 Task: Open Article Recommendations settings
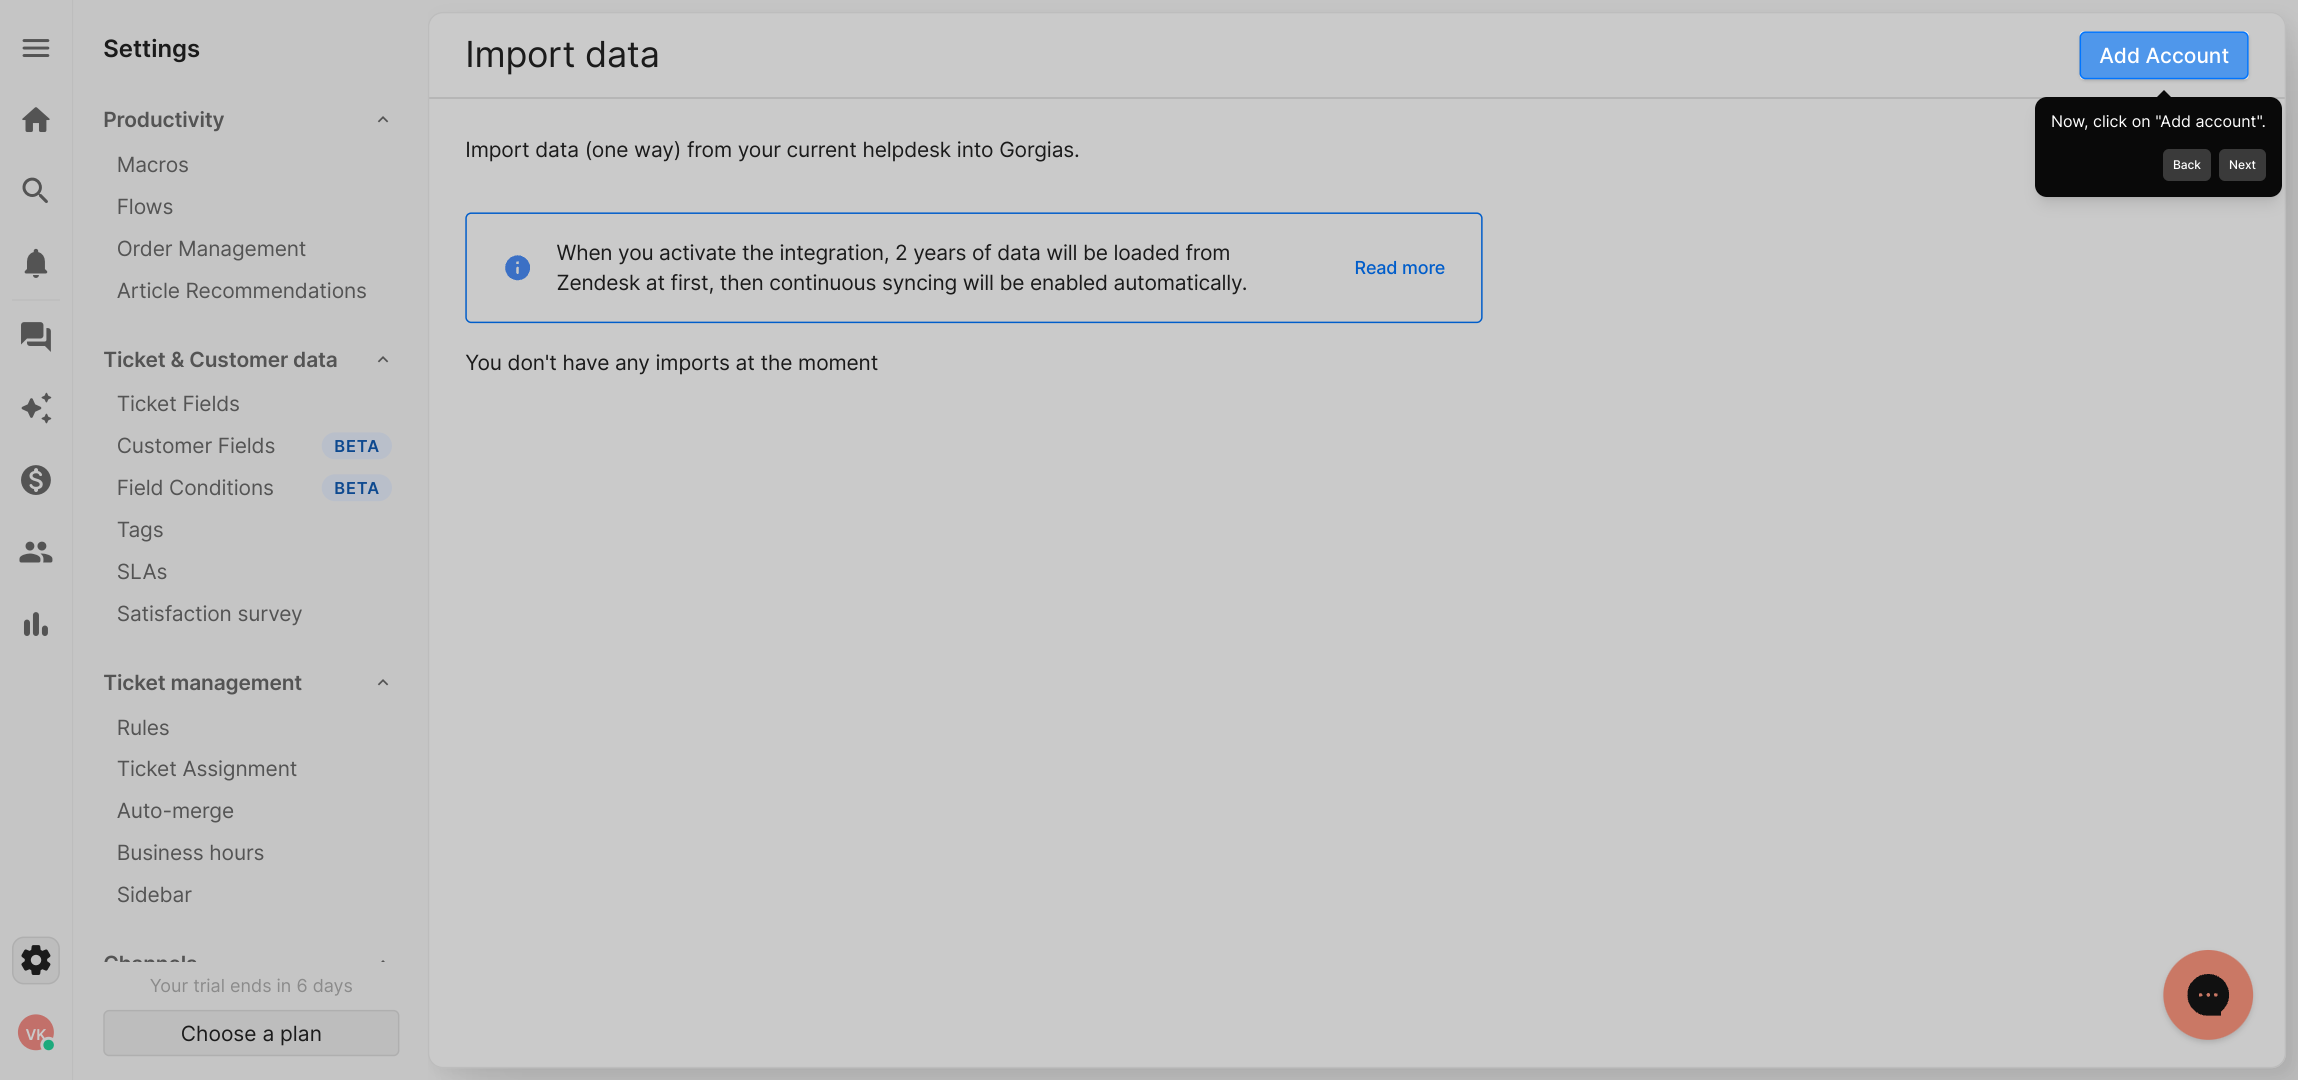tap(242, 291)
